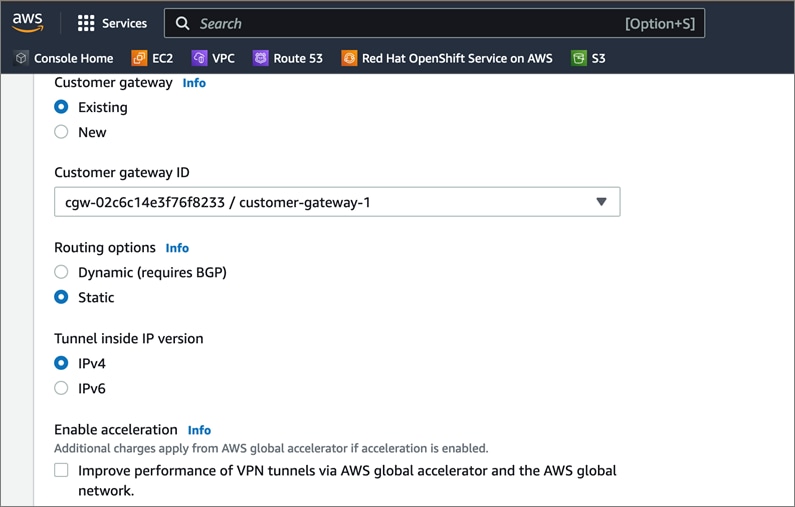Select the Existing customer gateway option
The height and width of the screenshot is (507, 795).
[62, 107]
